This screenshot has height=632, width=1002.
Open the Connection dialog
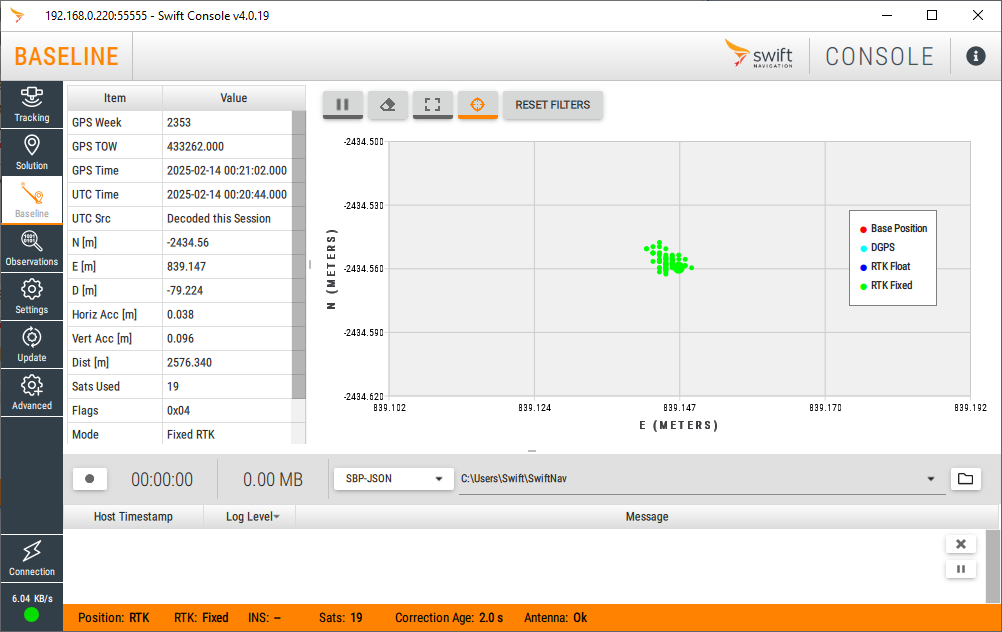[31, 558]
